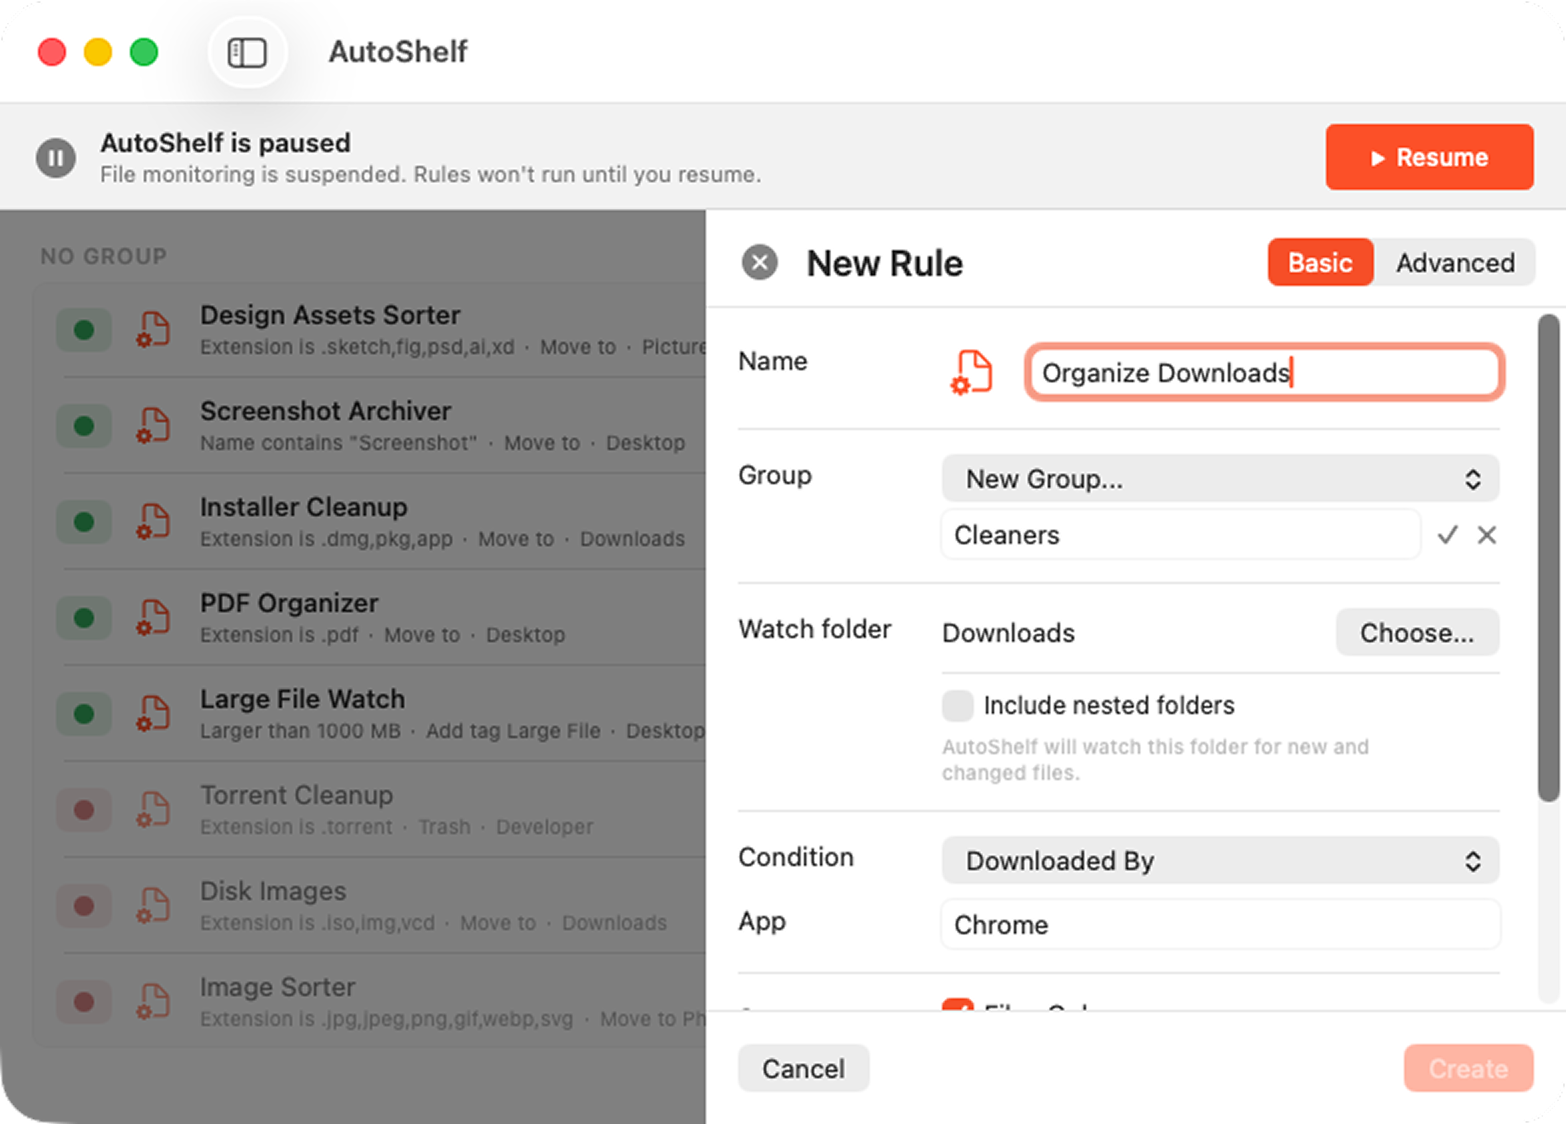
Task: Click the Disk Images file icon
Action: [153, 906]
